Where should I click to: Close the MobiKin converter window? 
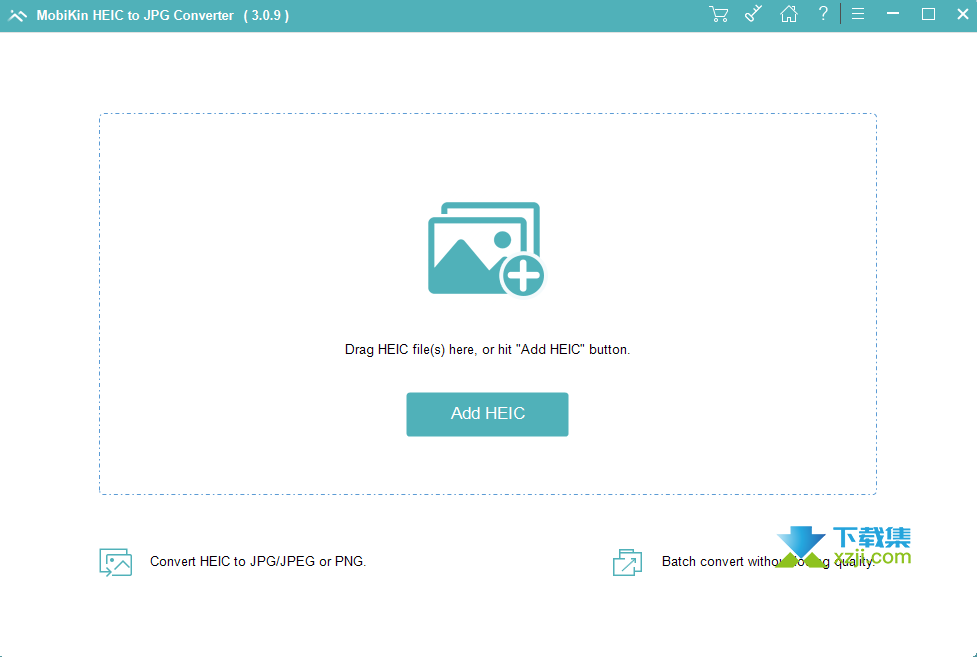(x=963, y=14)
